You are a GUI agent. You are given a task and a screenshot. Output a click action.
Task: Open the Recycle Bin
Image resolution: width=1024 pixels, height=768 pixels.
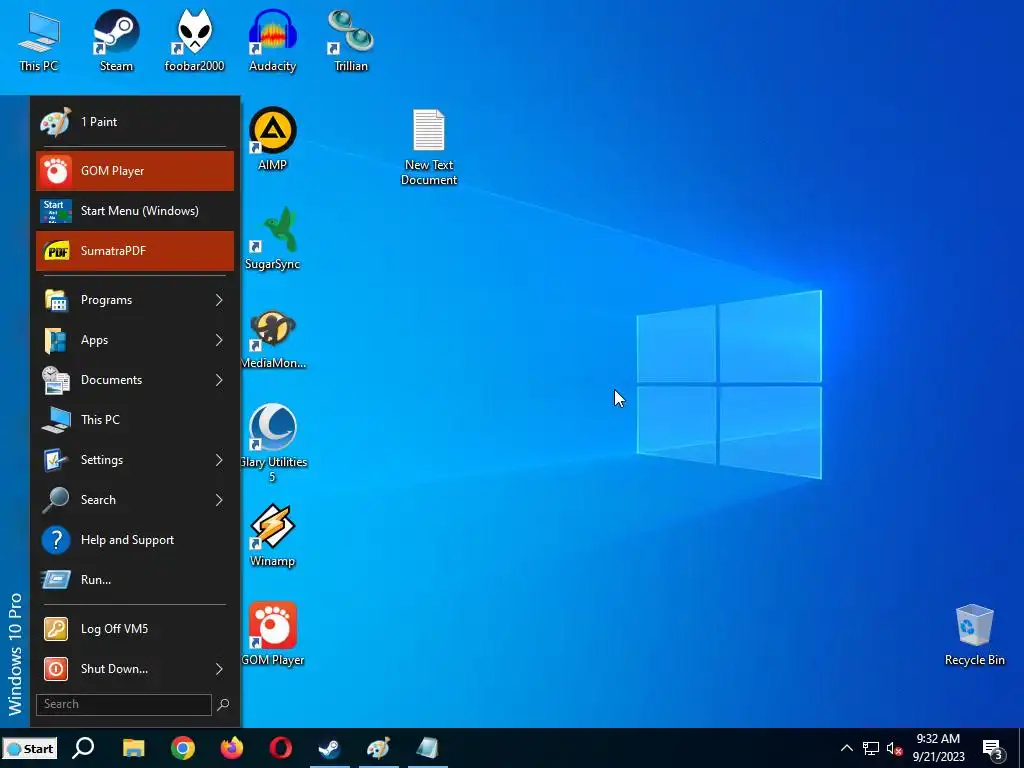974,635
